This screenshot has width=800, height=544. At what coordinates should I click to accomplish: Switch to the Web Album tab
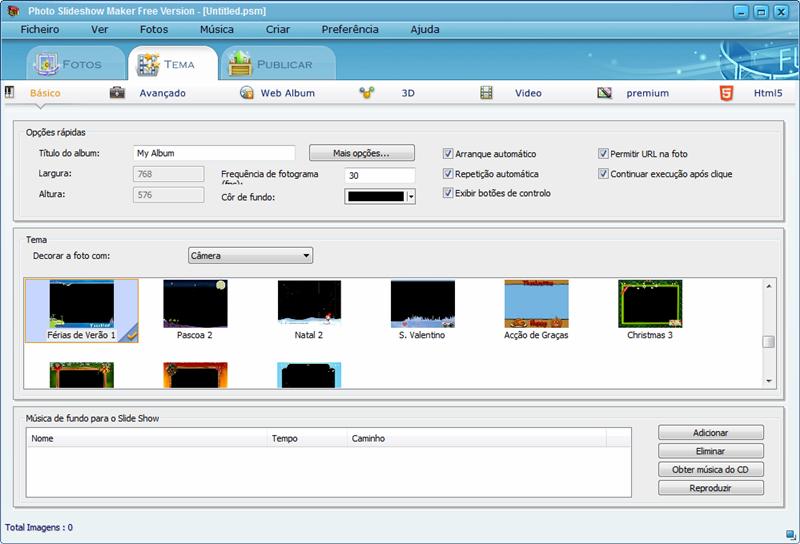pyautogui.click(x=288, y=93)
